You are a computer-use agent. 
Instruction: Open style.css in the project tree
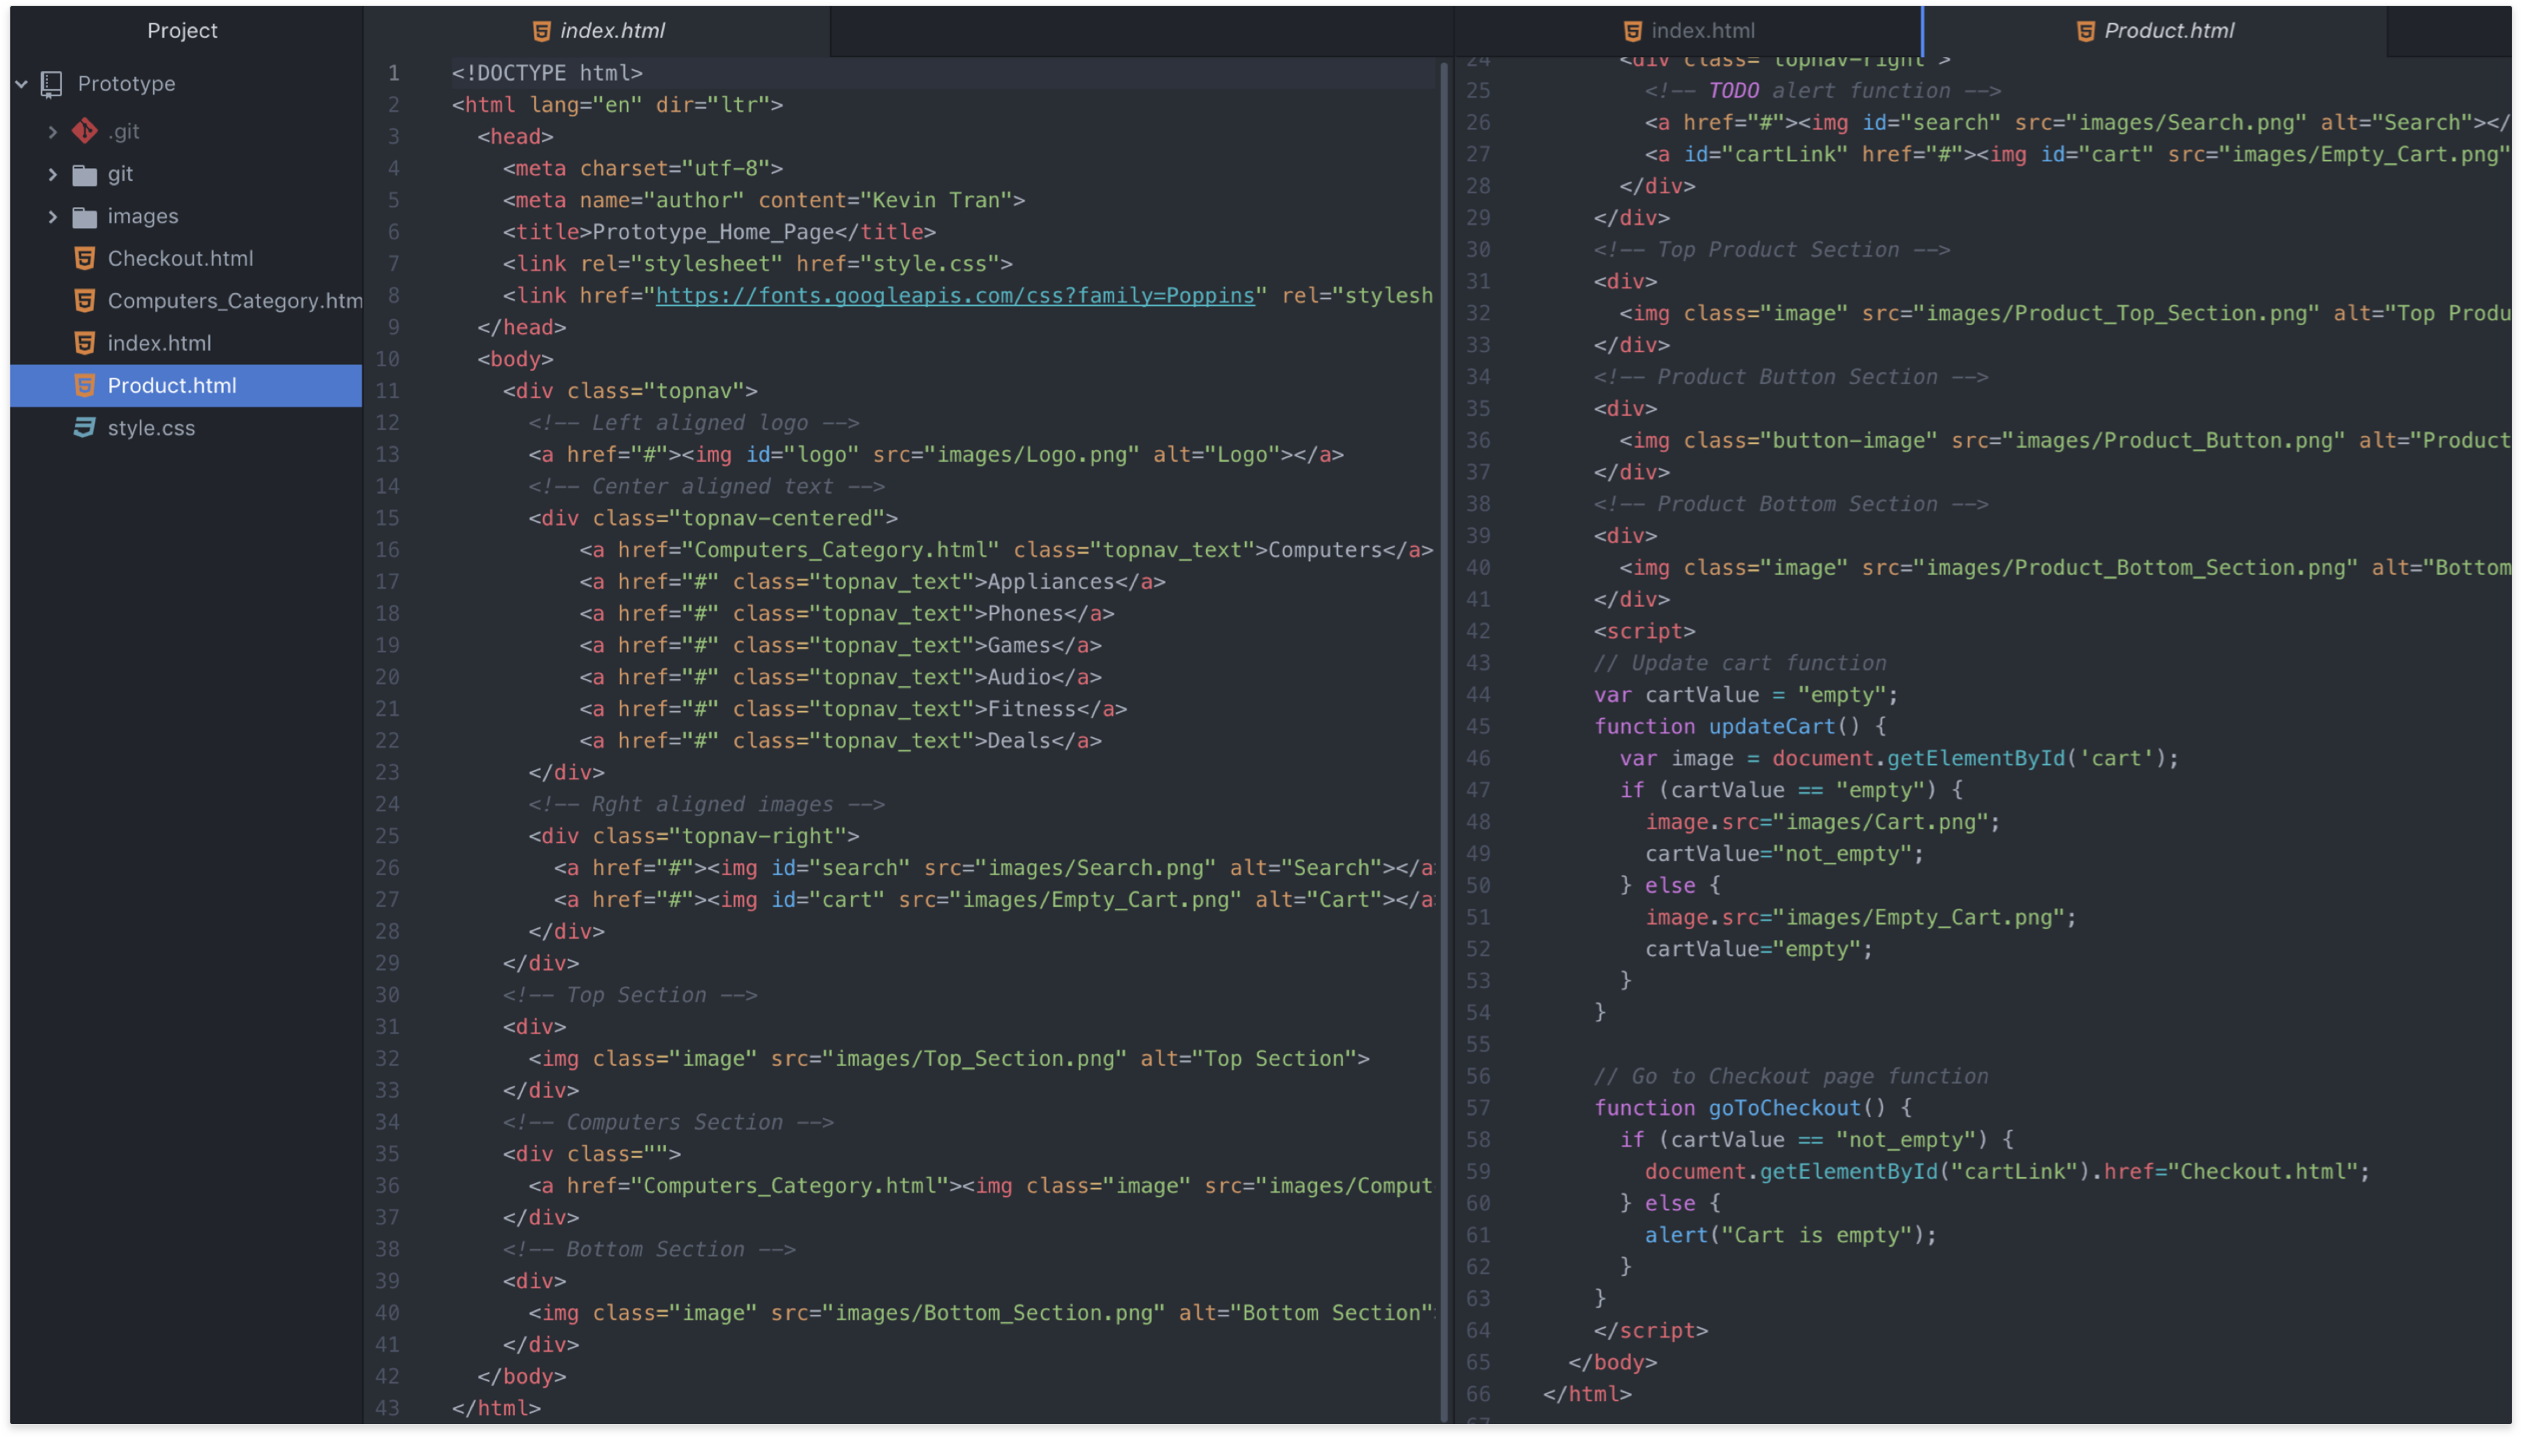coord(186,427)
